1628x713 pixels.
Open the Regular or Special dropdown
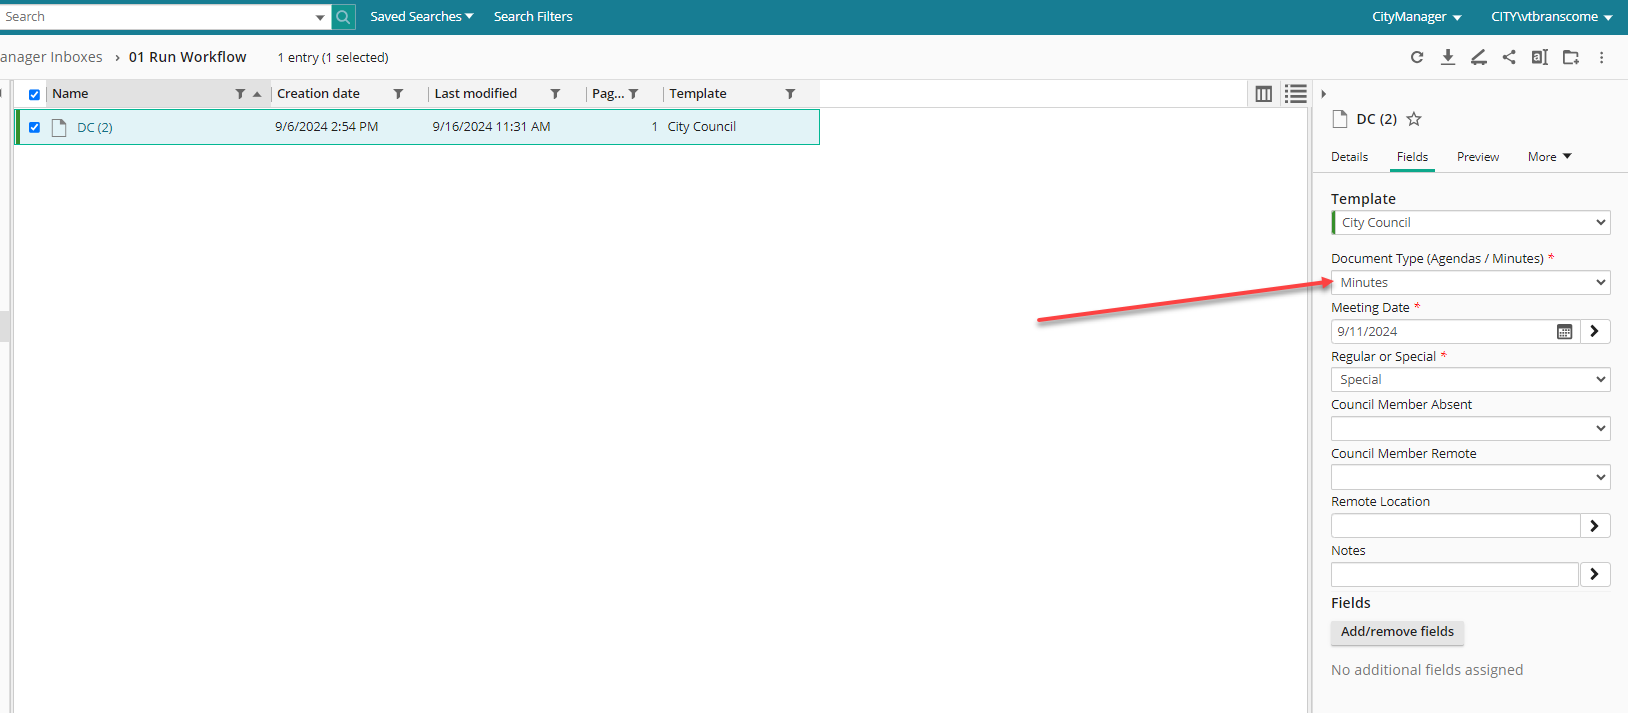[x=1471, y=380]
